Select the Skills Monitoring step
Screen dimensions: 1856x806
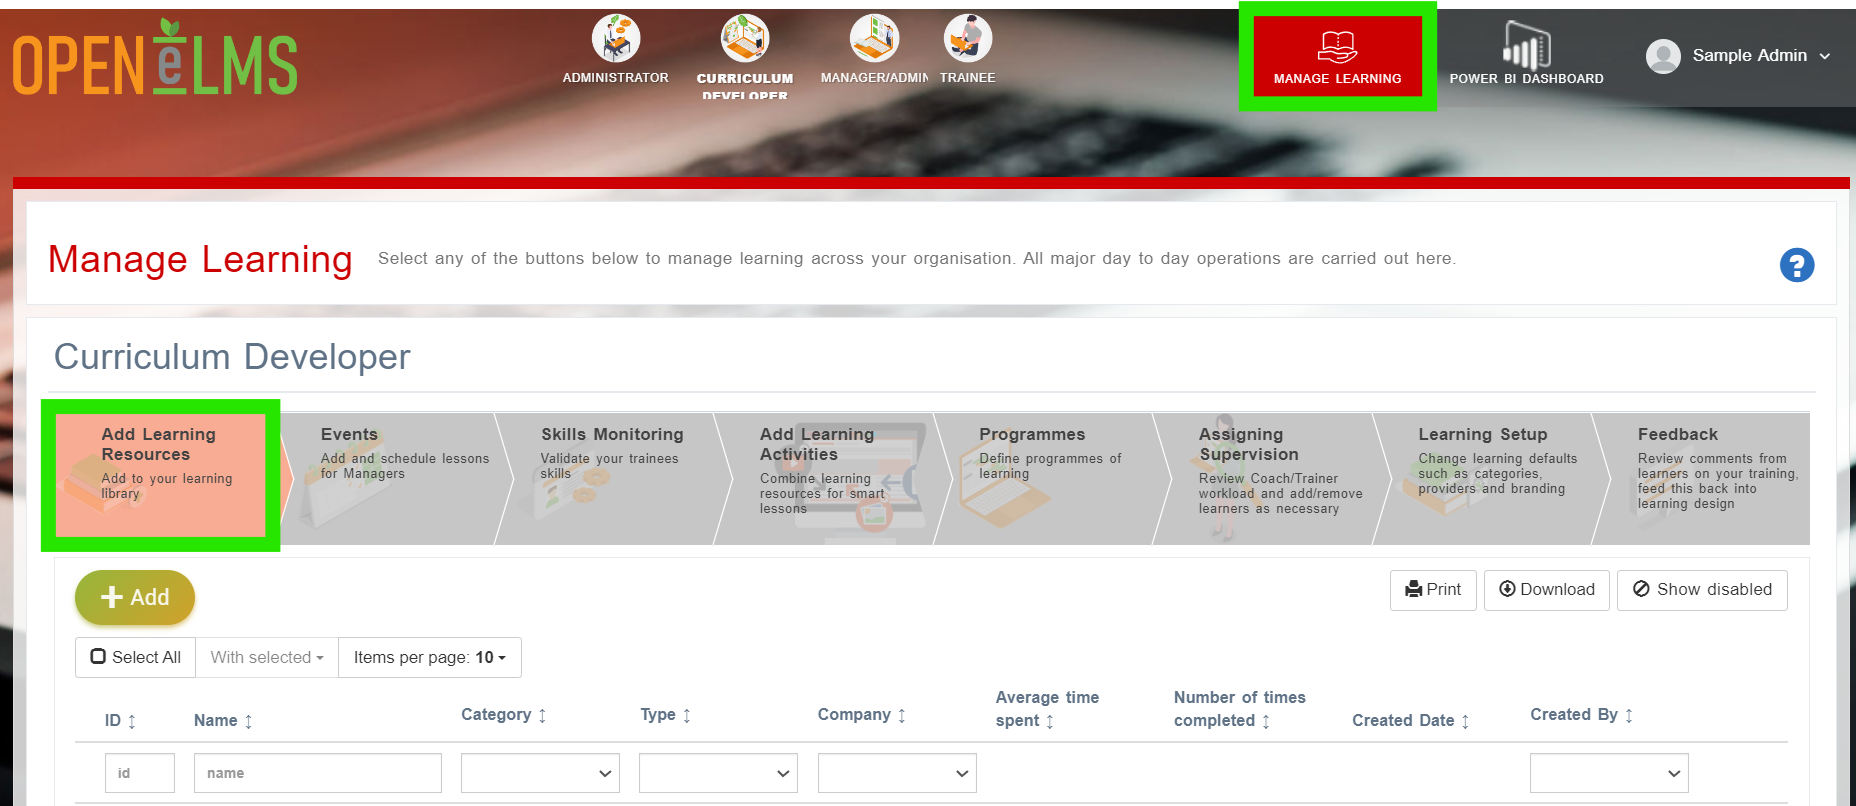coord(613,478)
